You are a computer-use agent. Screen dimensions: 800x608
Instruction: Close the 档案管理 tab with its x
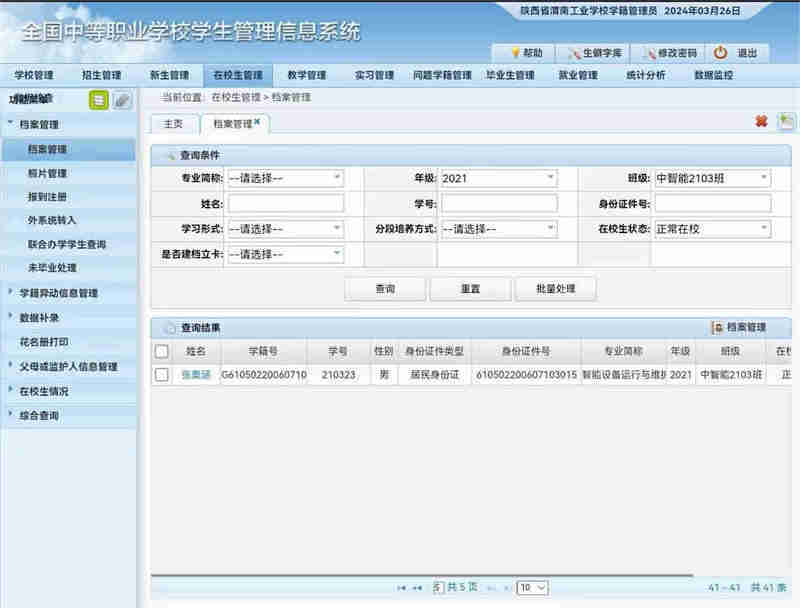(257, 121)
